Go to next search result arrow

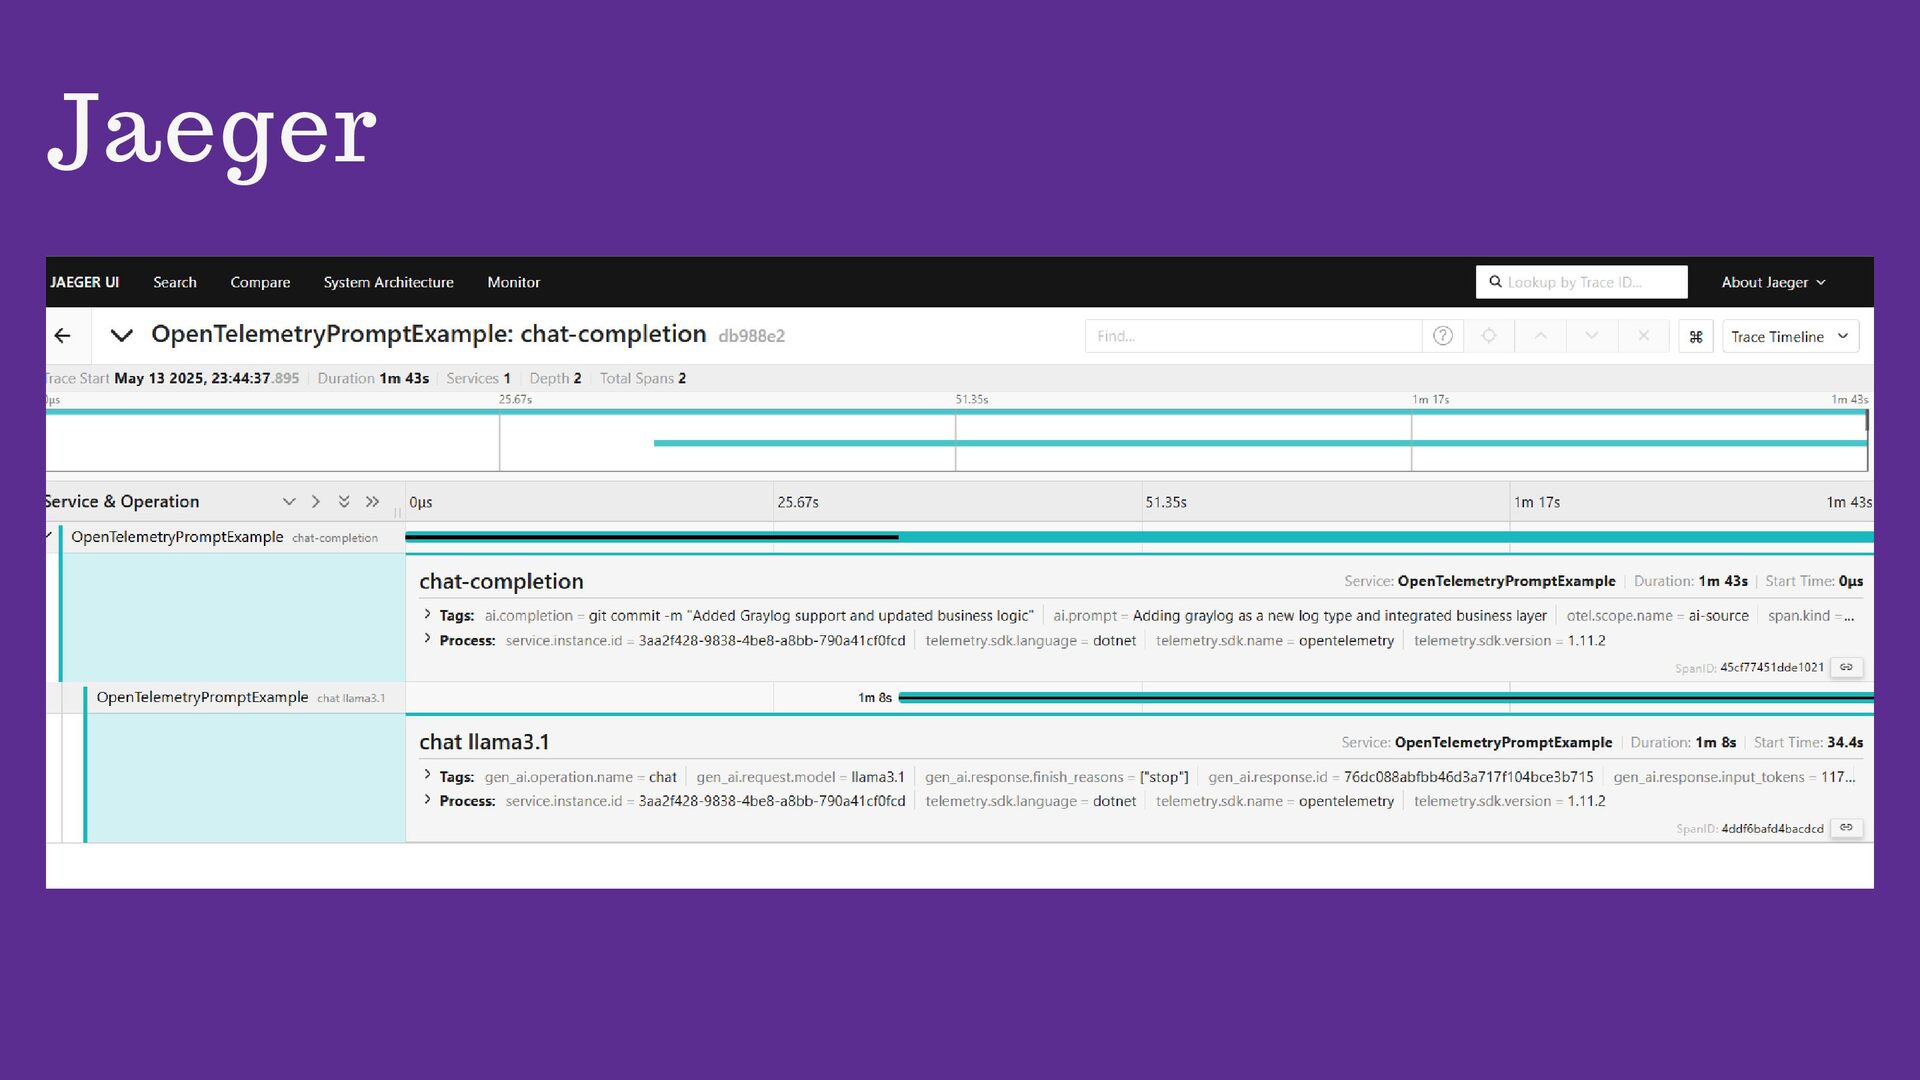1591,336
